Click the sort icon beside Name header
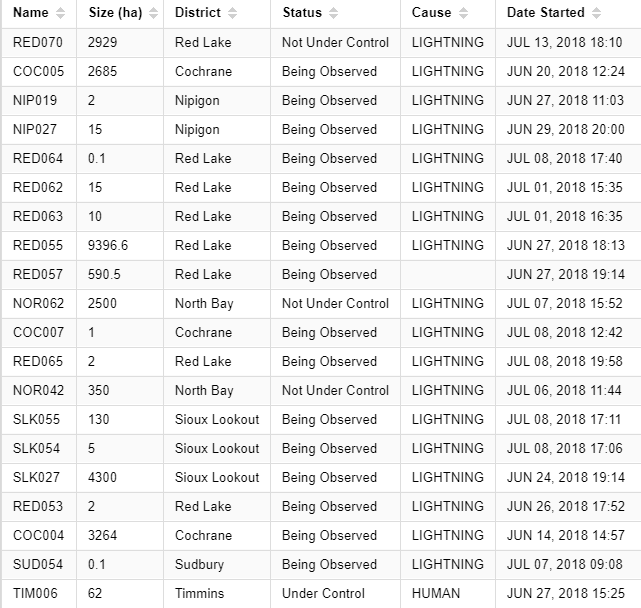 point(61,13)
